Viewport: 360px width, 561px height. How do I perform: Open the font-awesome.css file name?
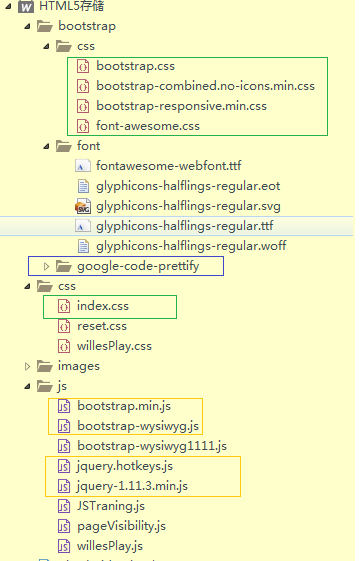[148, 126]
